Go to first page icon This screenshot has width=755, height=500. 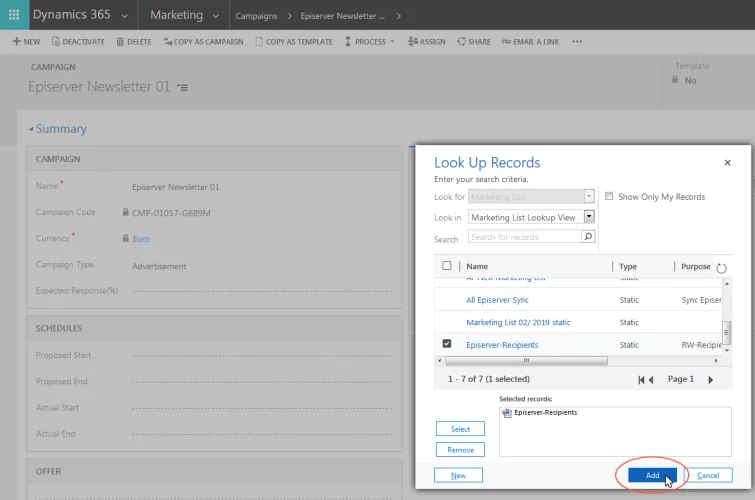tap(641, 380)
